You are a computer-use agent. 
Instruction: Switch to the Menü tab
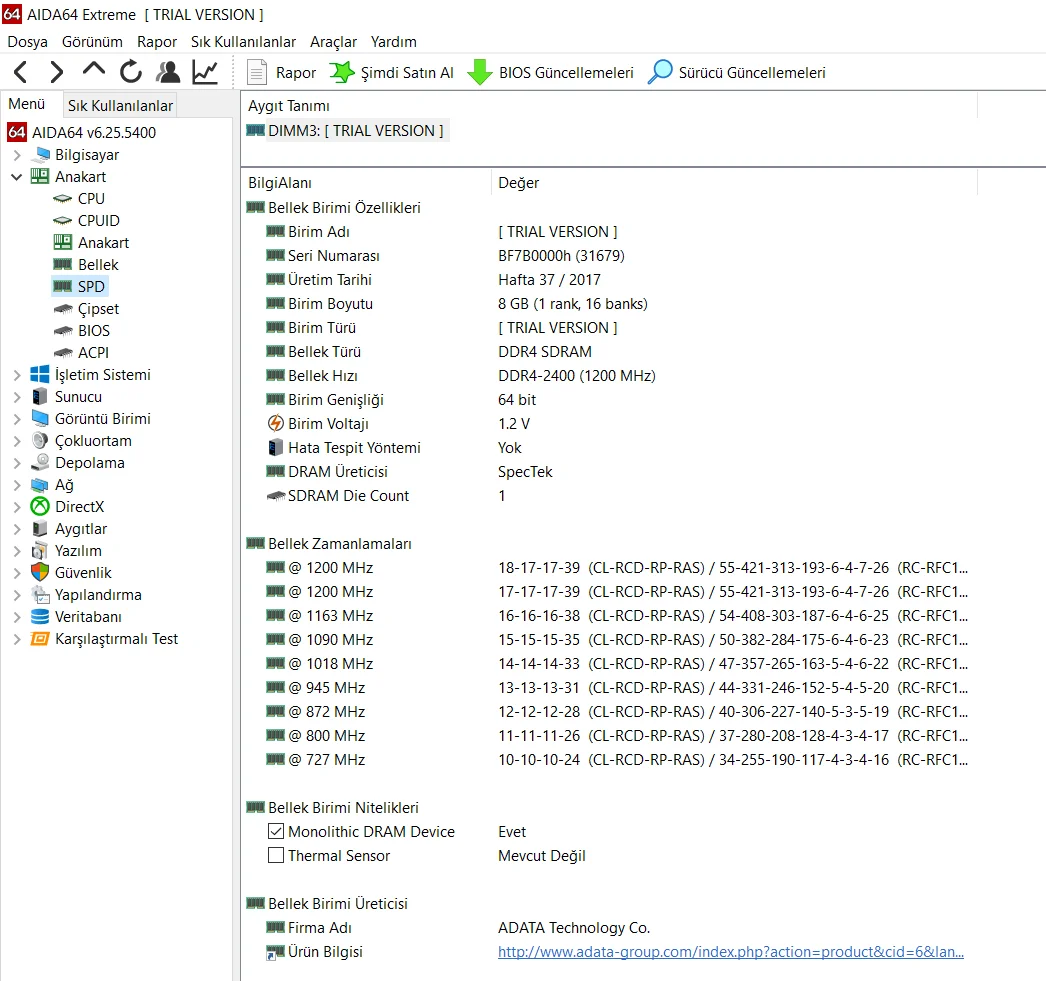27,104
